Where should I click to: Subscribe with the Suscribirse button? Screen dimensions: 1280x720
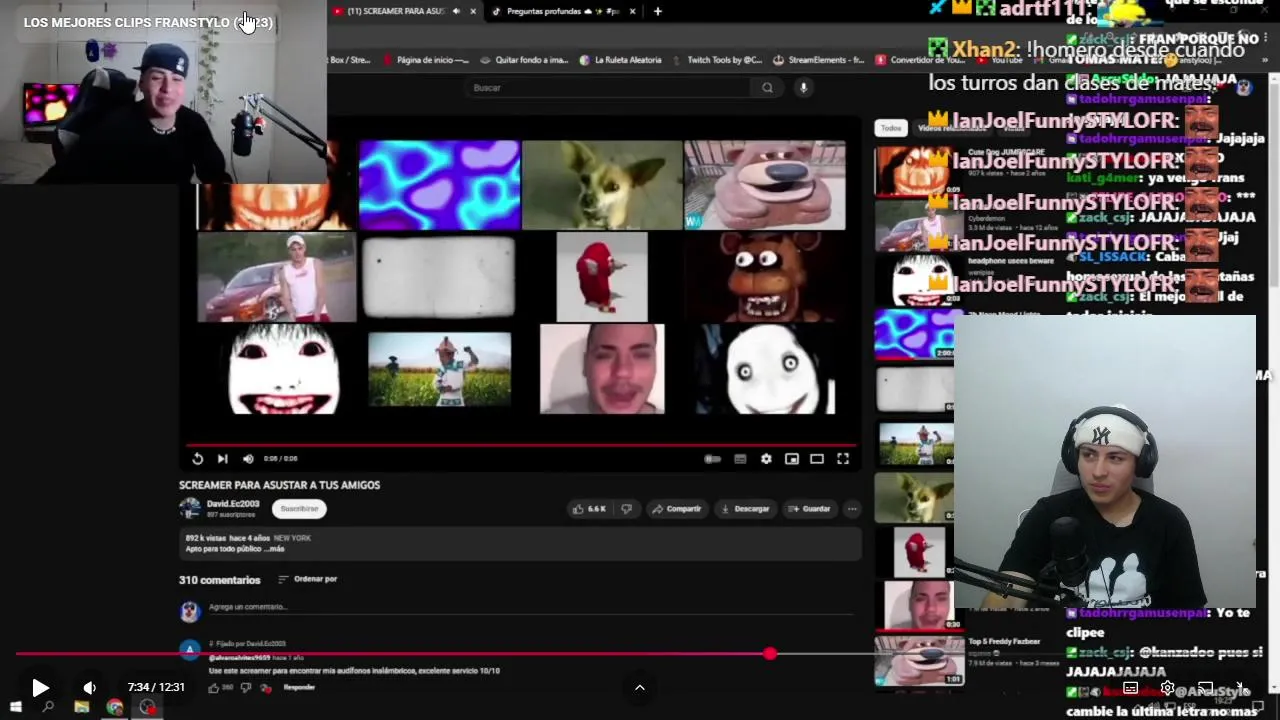pyautogui.click(x=299, y=509)
